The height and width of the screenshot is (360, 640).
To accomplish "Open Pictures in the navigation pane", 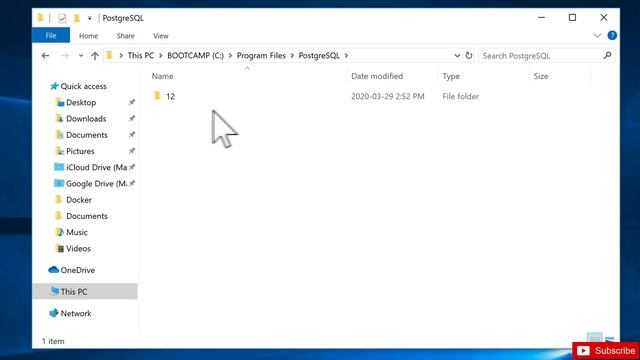I will click(80, 151).
